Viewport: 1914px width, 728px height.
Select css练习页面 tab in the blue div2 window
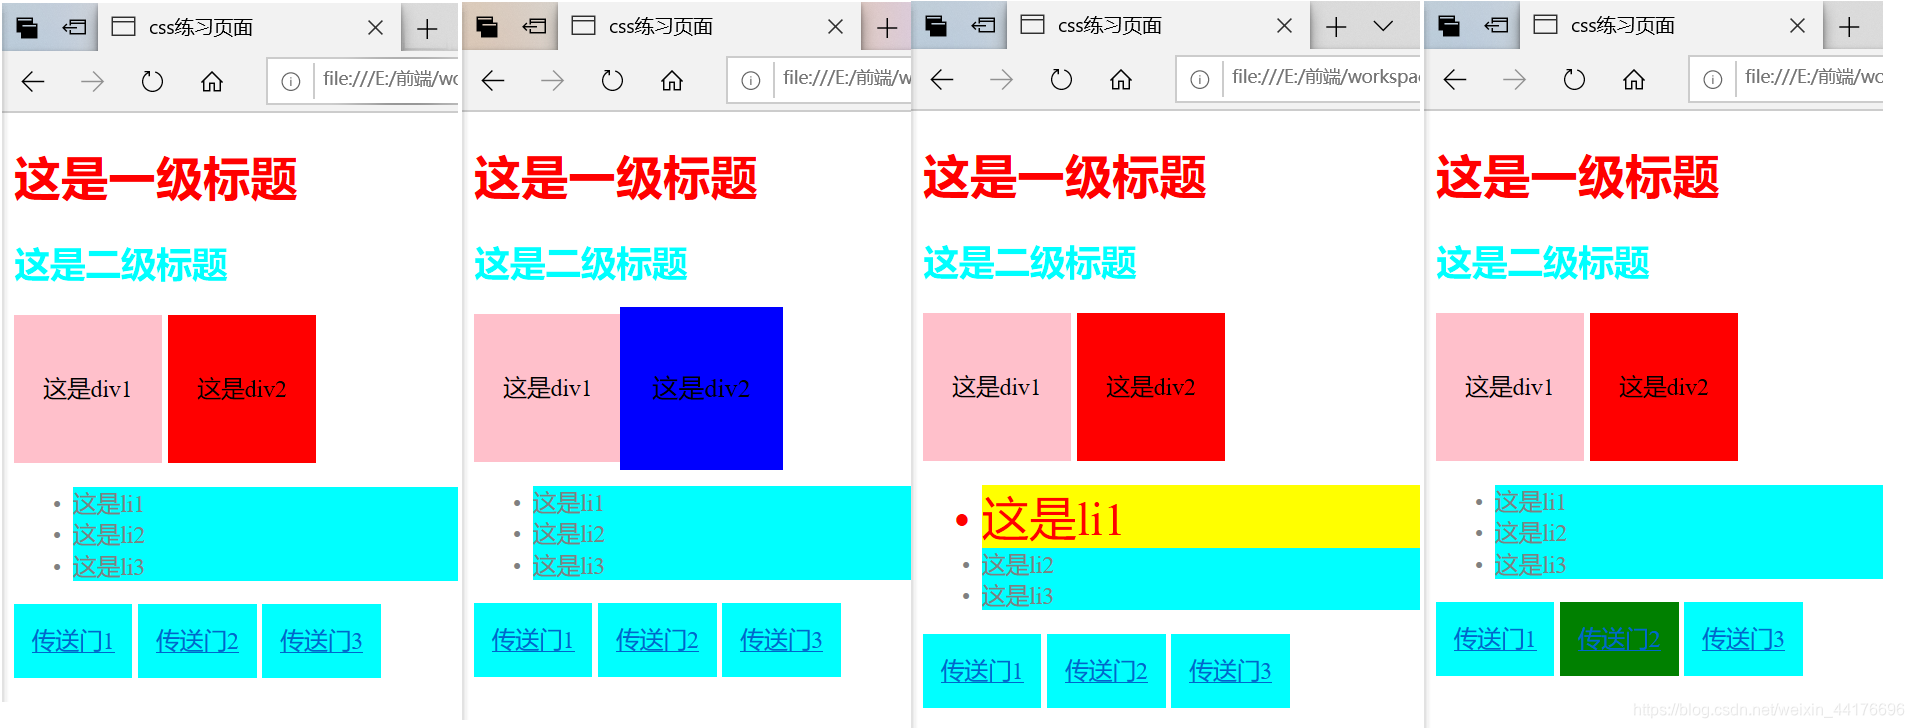point(708,28)
